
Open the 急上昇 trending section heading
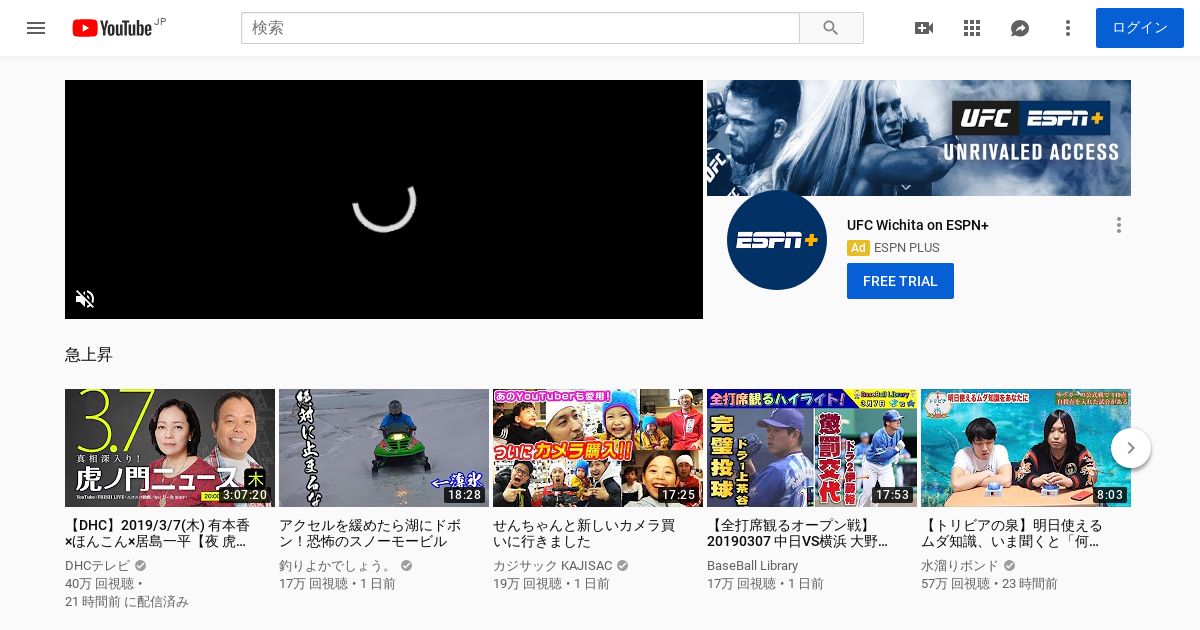point(89,355)
